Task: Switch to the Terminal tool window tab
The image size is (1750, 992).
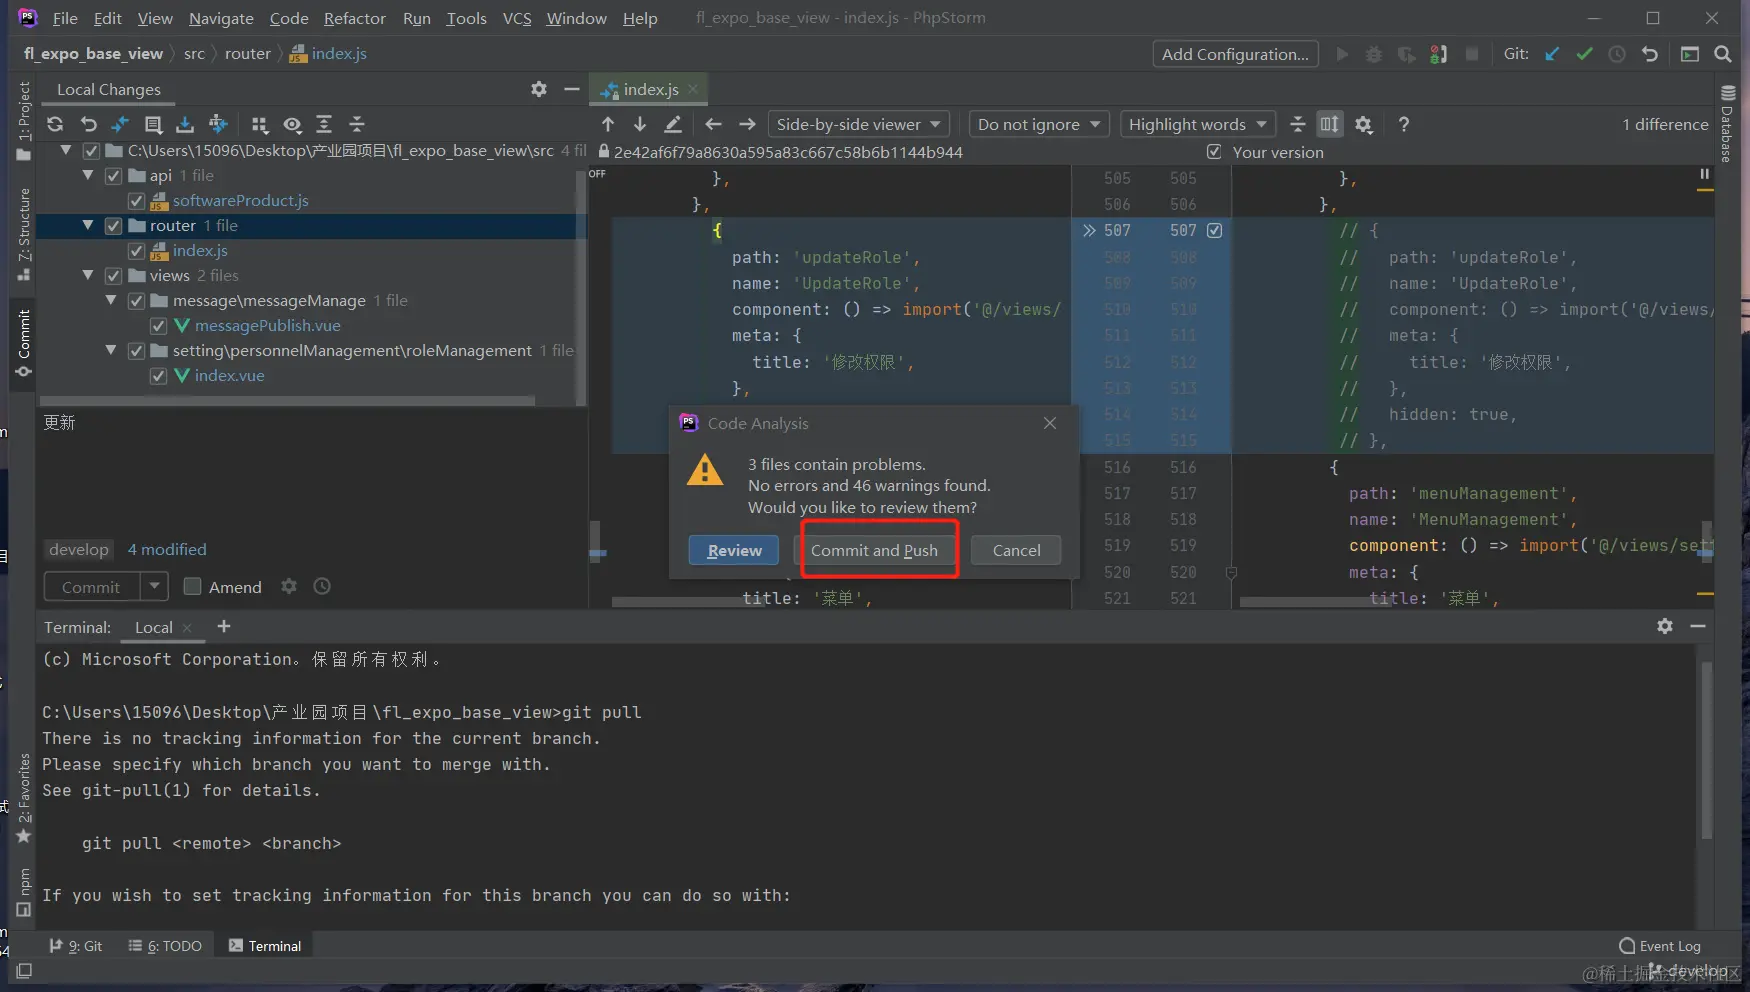Action: coord(265,946)
